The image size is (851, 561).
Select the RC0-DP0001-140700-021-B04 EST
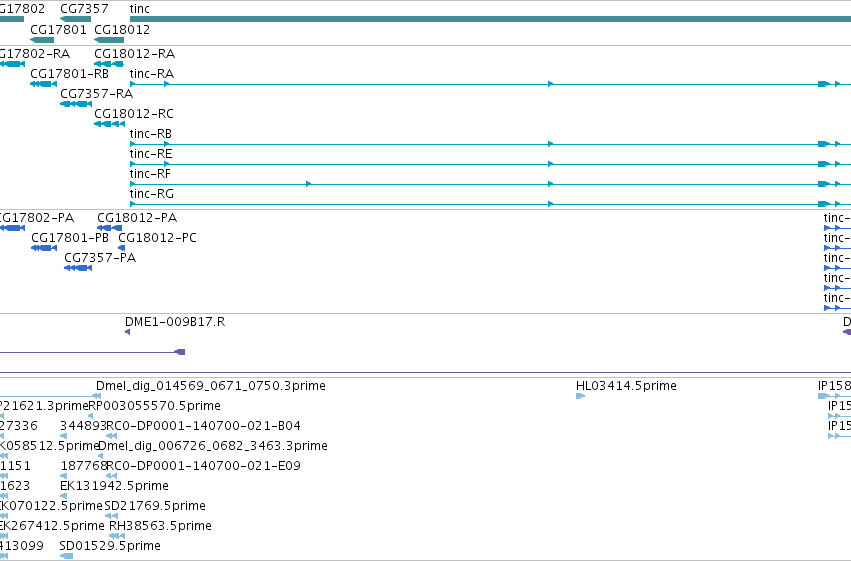111,436
